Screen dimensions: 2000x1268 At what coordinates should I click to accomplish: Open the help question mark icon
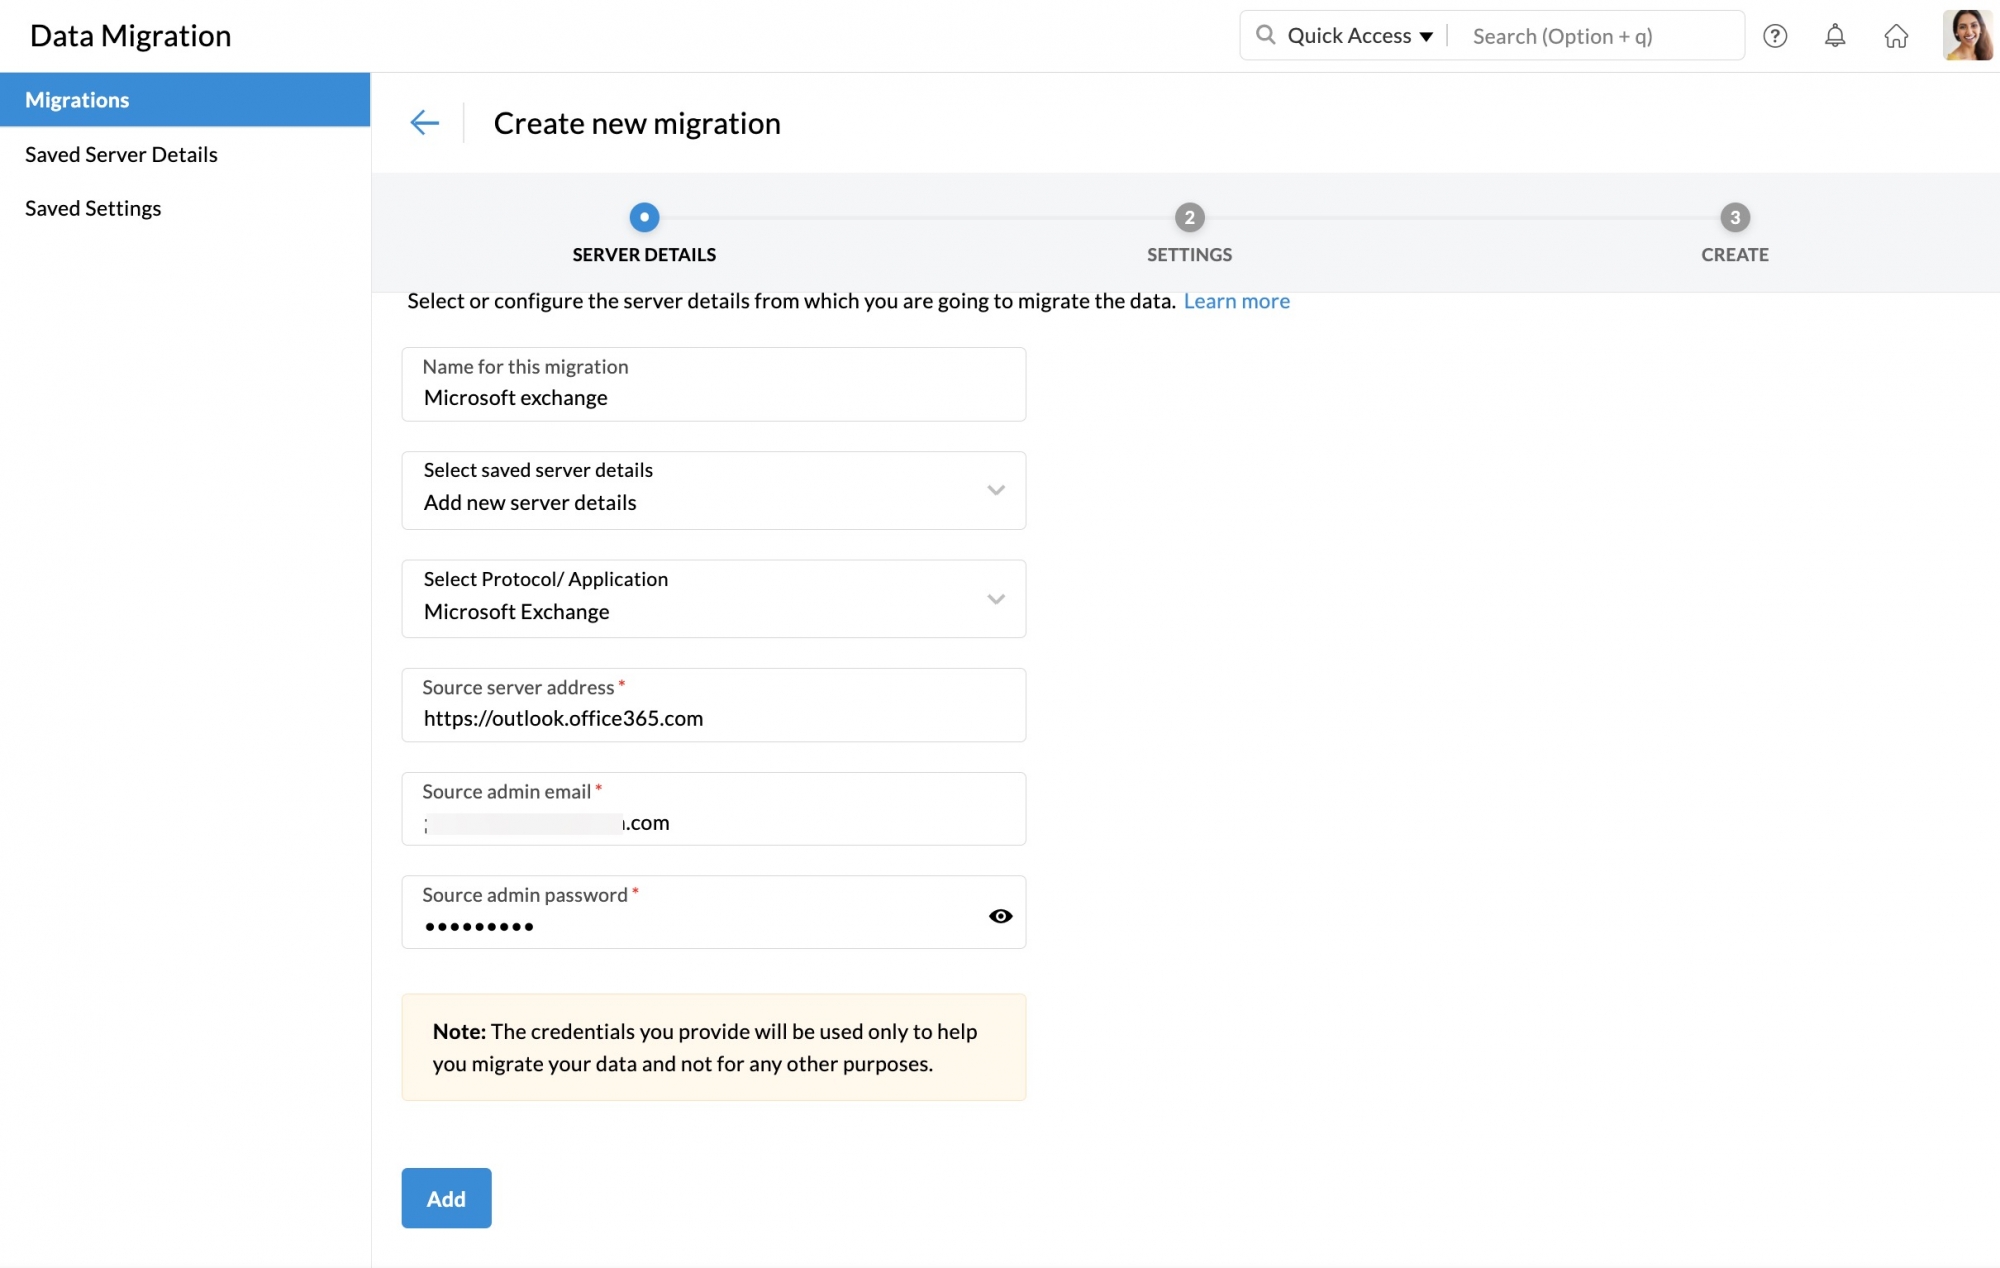point(1774,36)
